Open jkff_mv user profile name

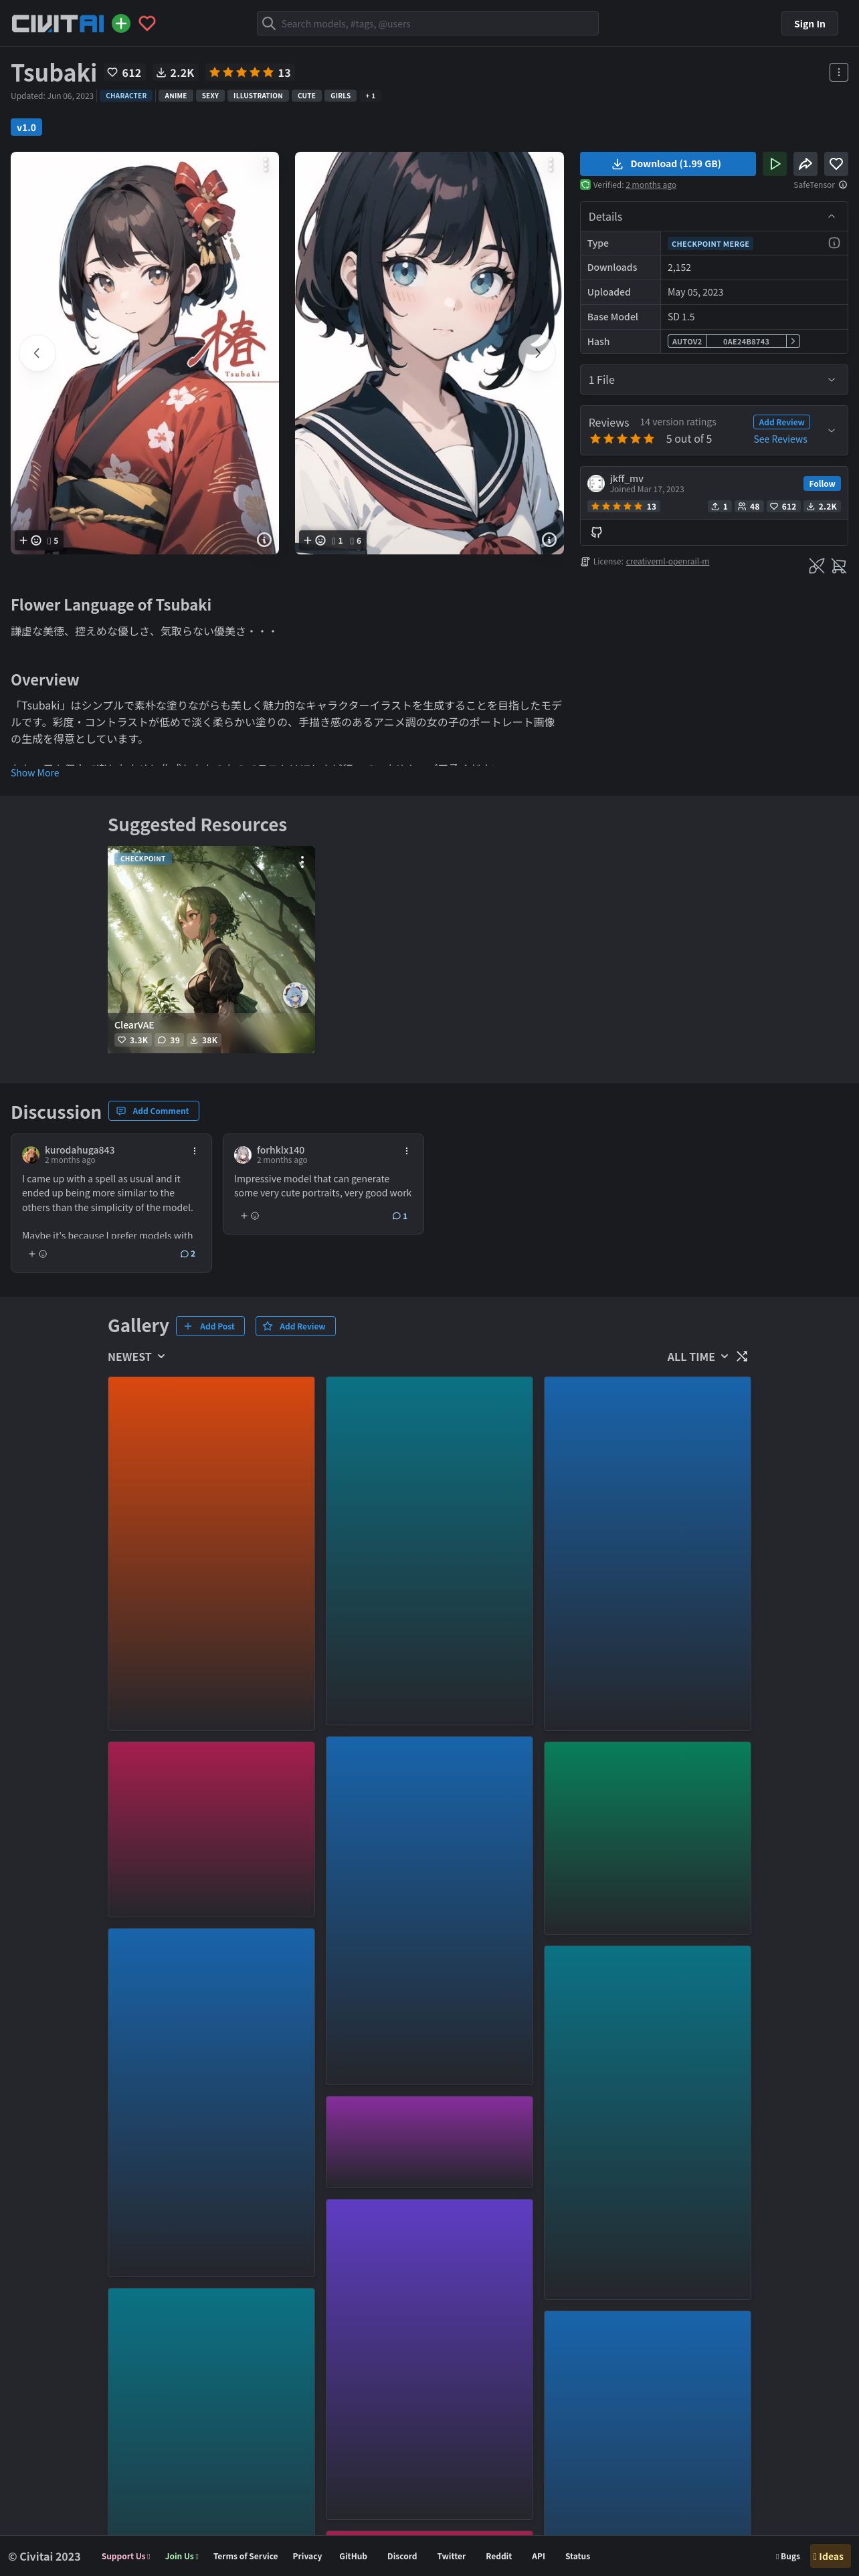click(626, 478)
